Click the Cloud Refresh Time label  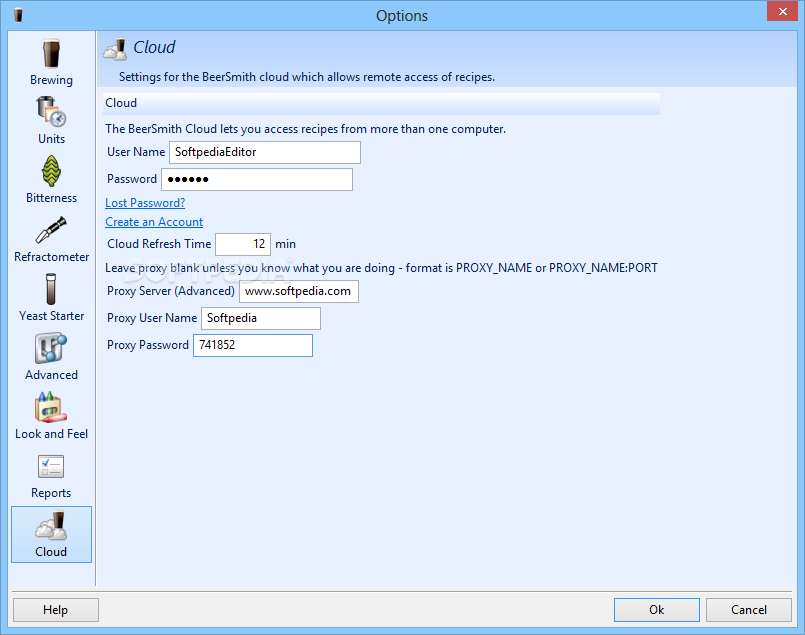click(x=159, y=244)
